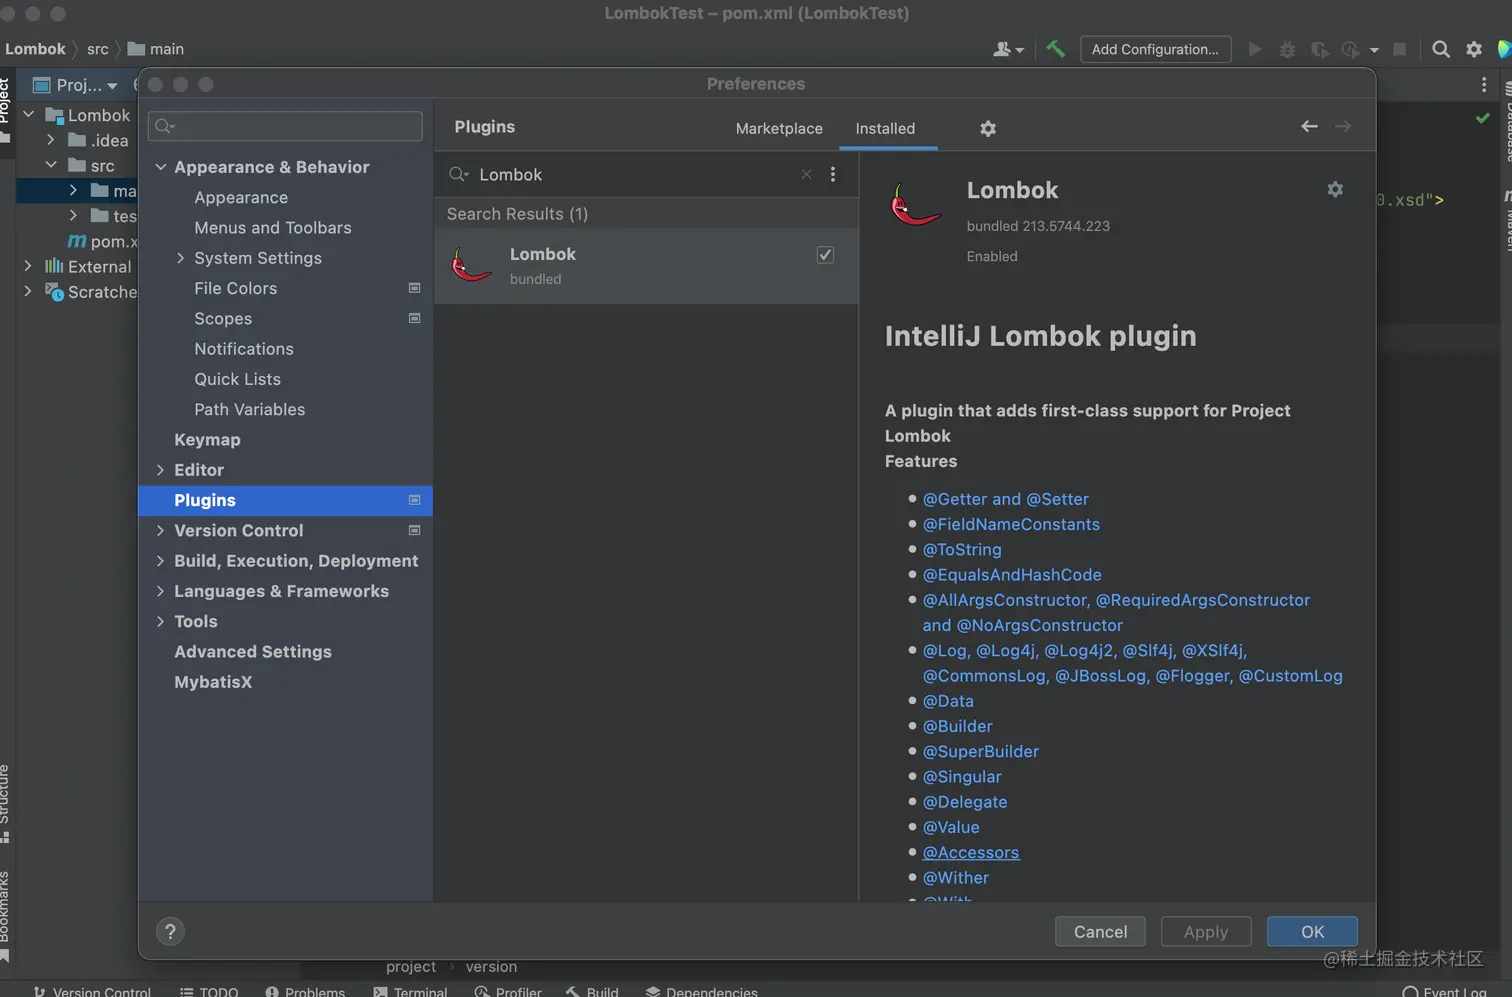The width and height of the screenshot is (1512, 997).
Task: Click the Search Everywhere magnifier in main toolbar
Action: [1441, 49]
